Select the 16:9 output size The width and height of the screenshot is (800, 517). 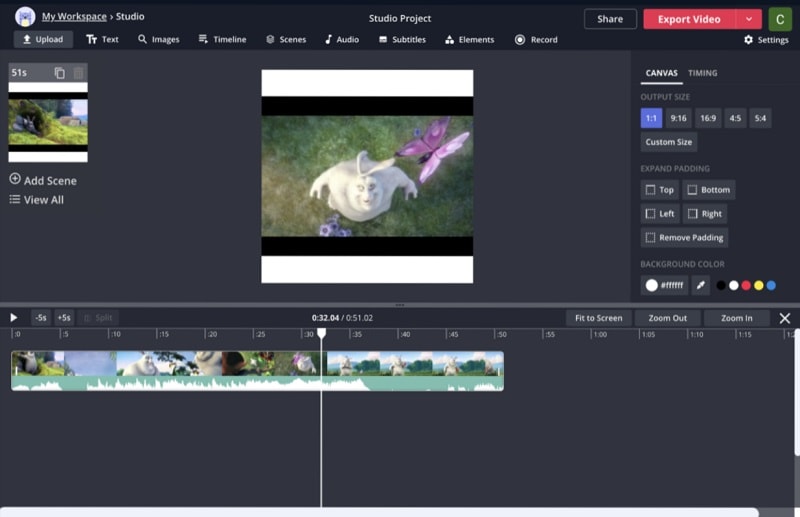tap(708, 118)
